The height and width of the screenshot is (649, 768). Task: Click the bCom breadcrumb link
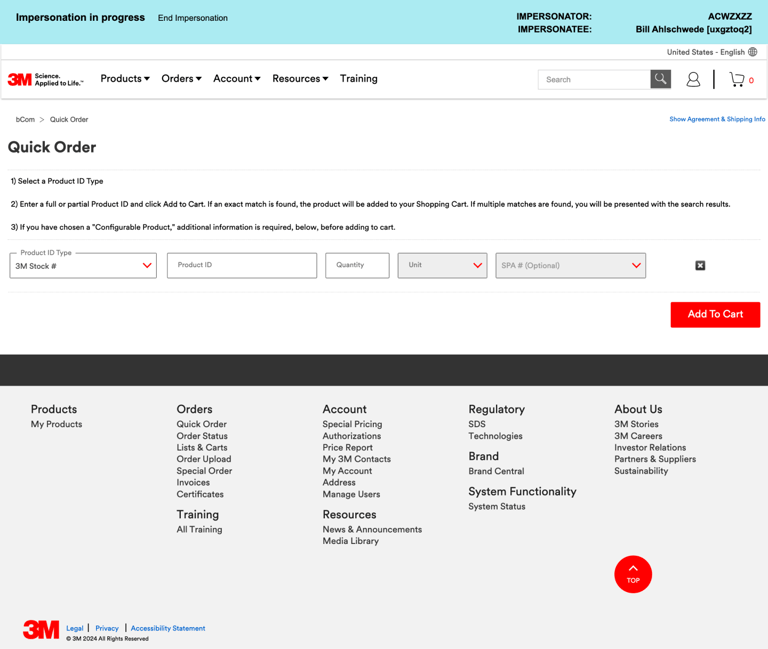(x=25, y=120)
